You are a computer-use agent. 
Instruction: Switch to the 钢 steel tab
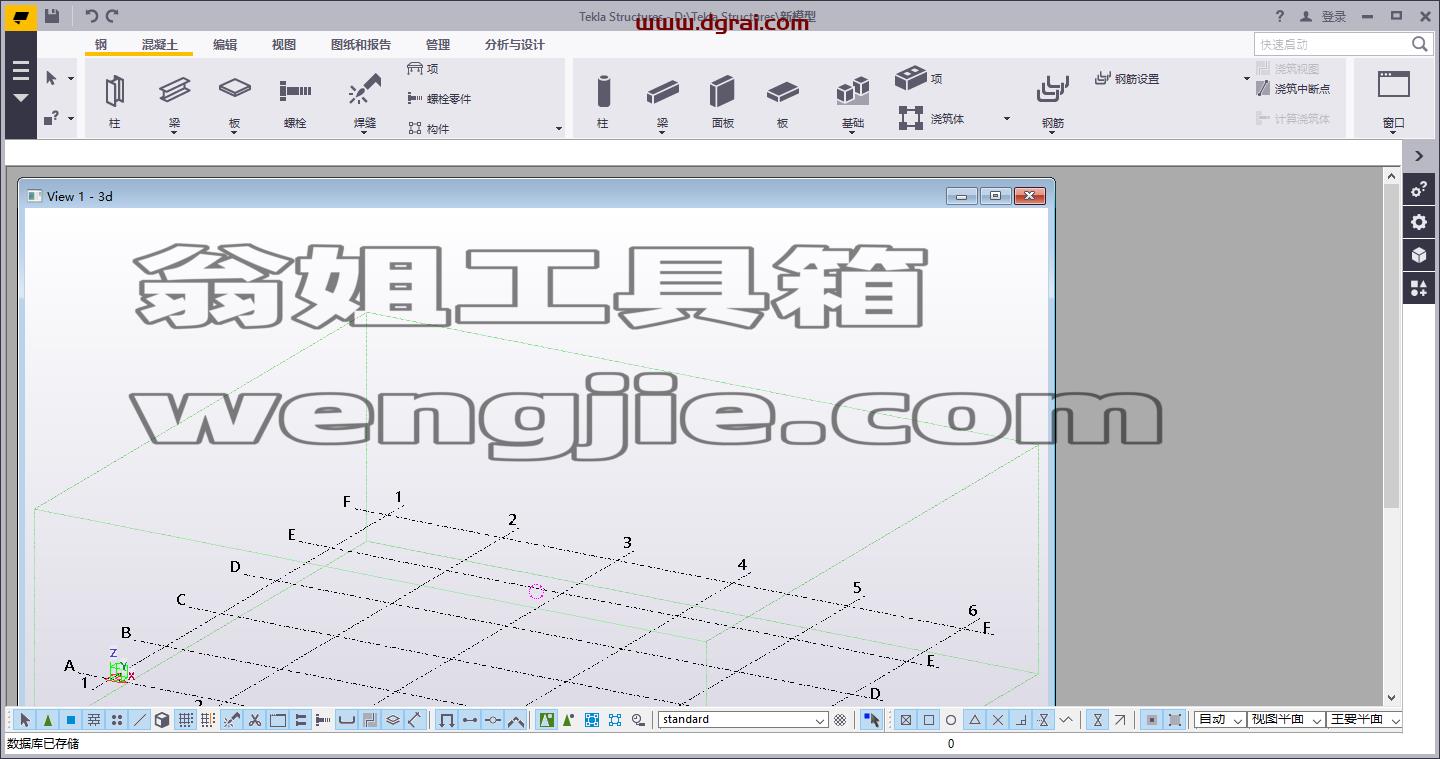tap(101, 45)
